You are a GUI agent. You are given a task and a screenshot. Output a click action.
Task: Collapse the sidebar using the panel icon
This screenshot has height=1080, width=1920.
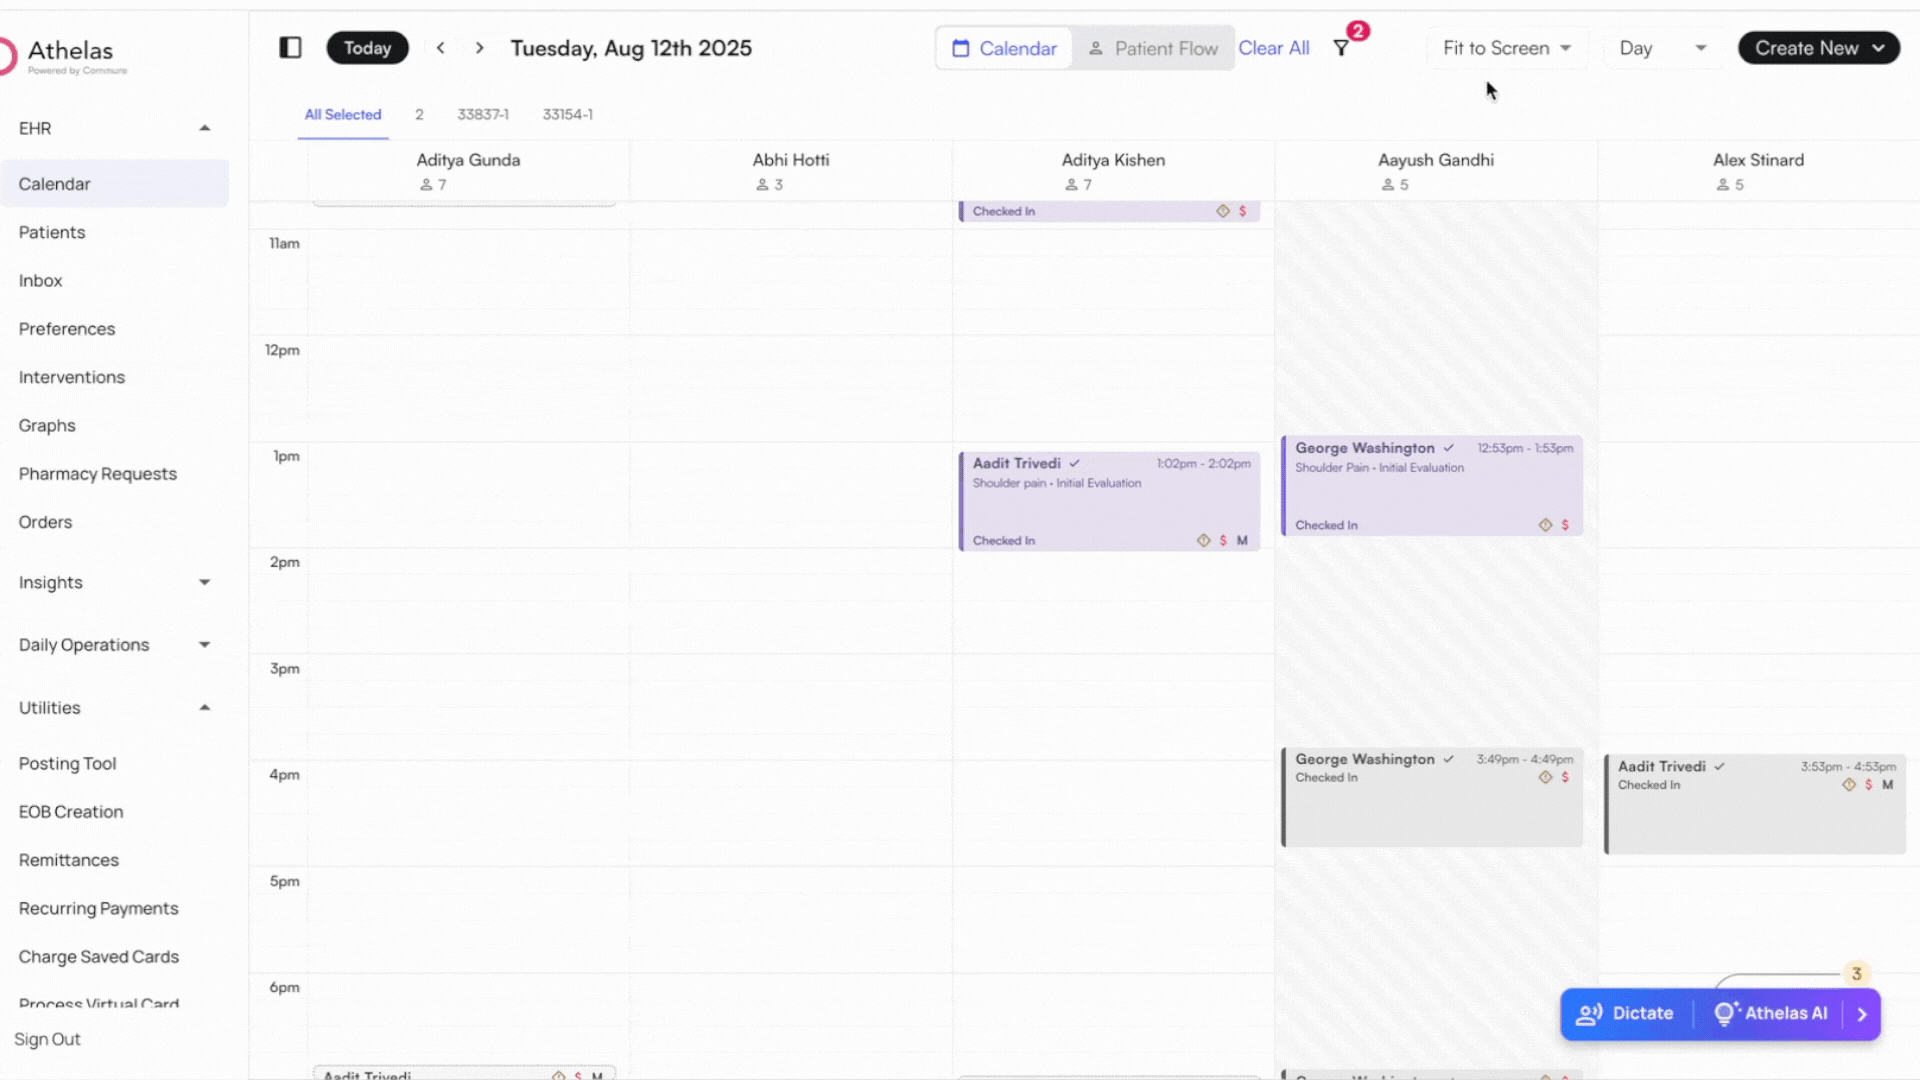tap(290, 47)
